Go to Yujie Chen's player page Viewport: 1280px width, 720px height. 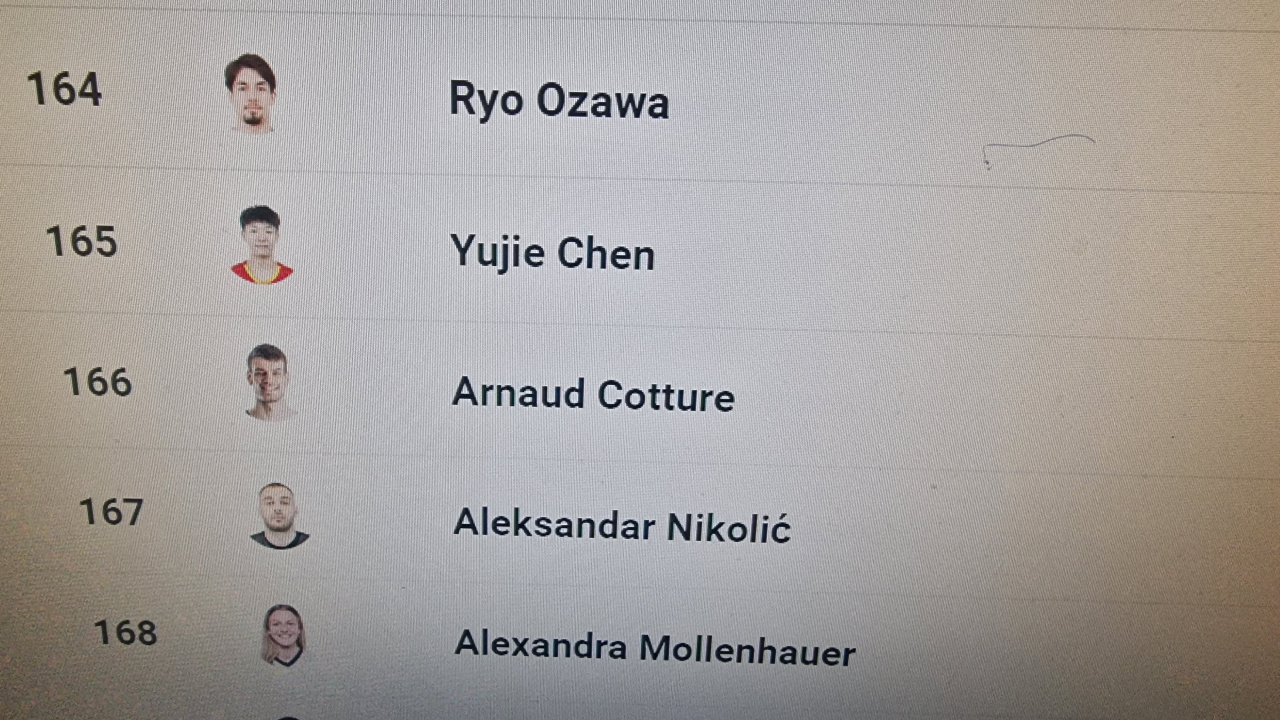click(x=553, y=252)
